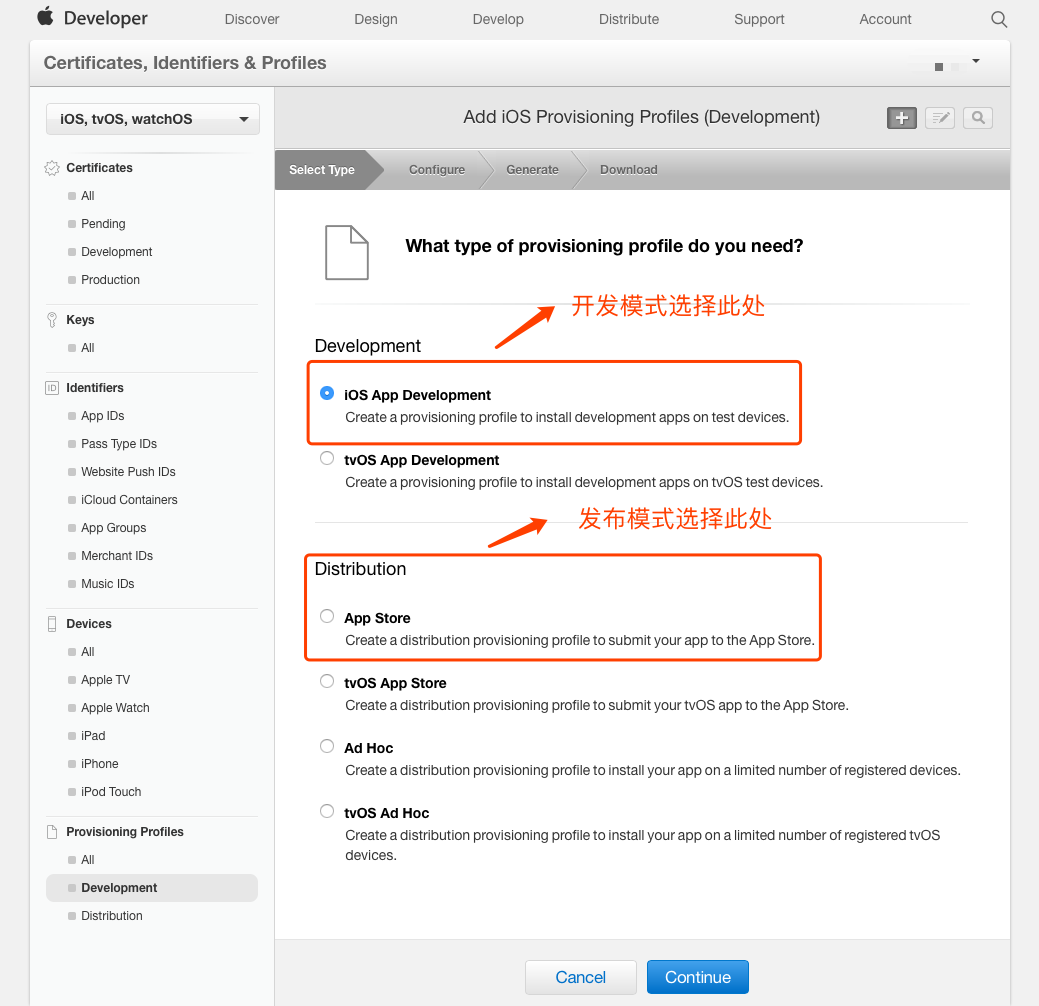Click the Continue button
The width and height of the screenshot is (1039, 1006).
click(x=698, y=977)
